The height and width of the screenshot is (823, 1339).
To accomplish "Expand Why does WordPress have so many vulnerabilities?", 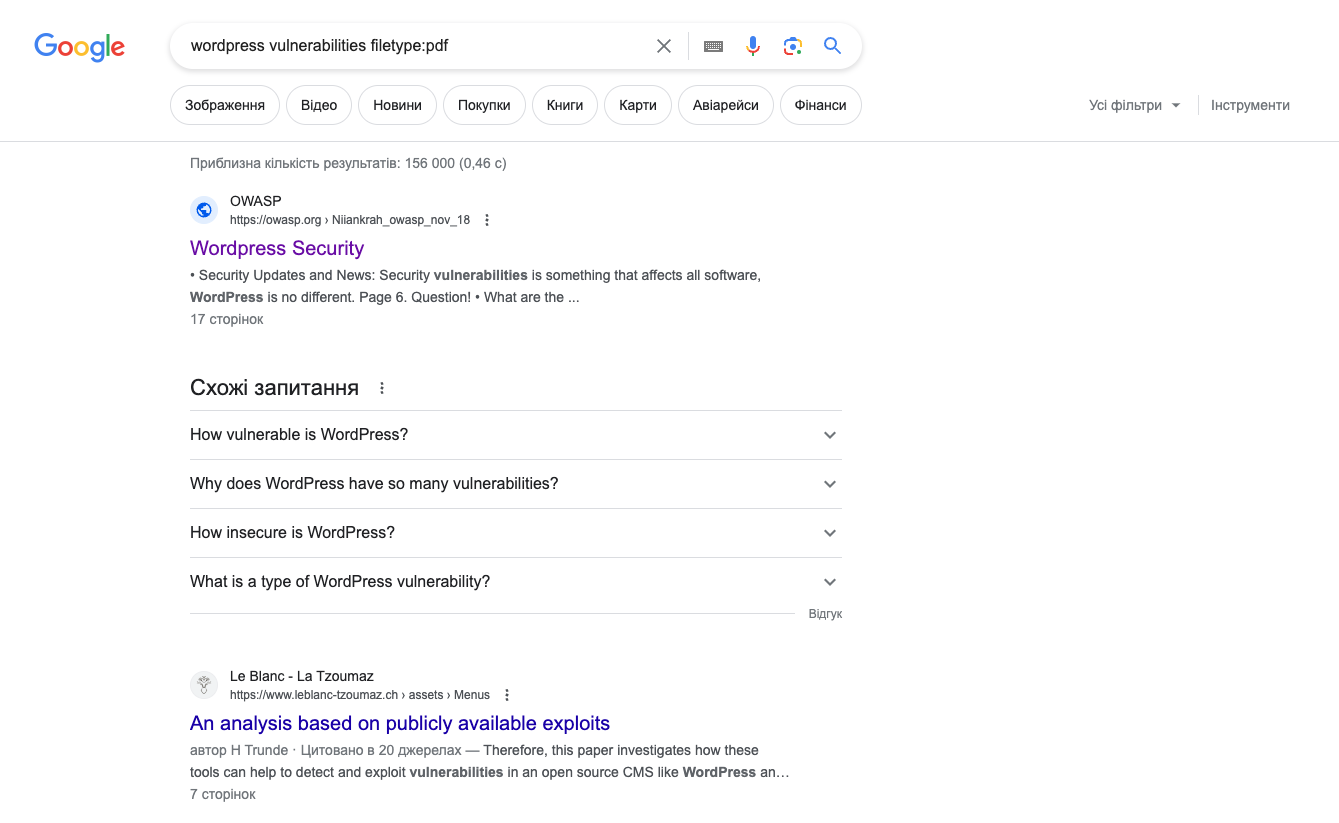I will coord(516,484).
